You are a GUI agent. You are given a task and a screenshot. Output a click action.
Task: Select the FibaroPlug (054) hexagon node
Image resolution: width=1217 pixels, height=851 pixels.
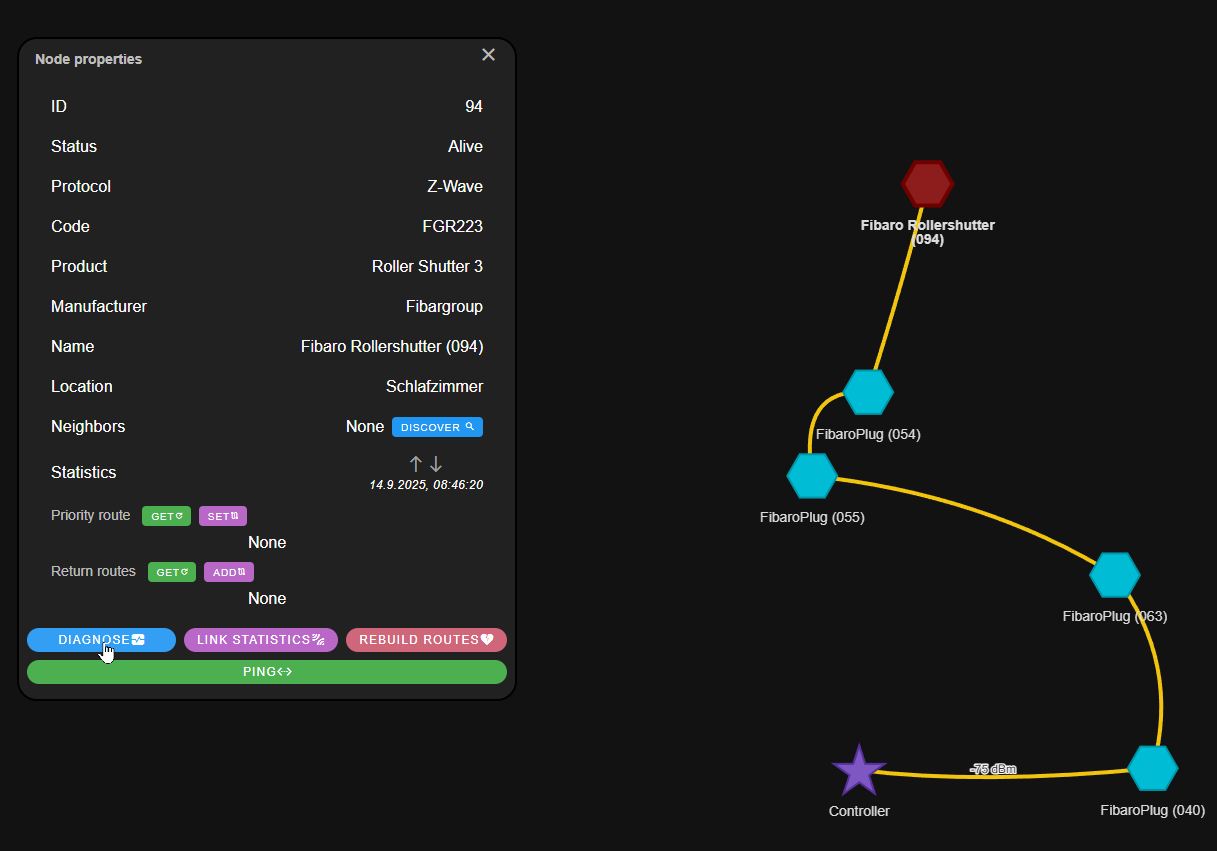(x=867, y=392)
